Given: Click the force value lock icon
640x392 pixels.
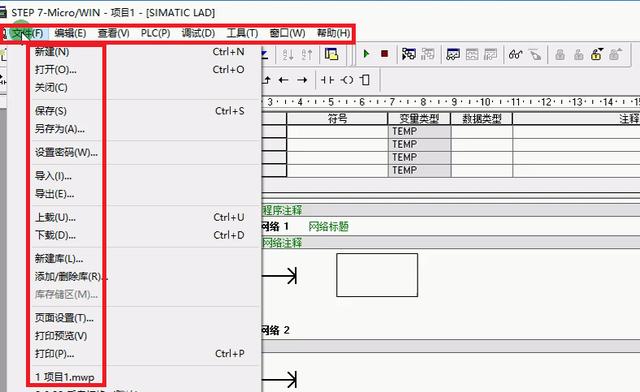Looking at the screenshot, I should [x=560, y=54].
